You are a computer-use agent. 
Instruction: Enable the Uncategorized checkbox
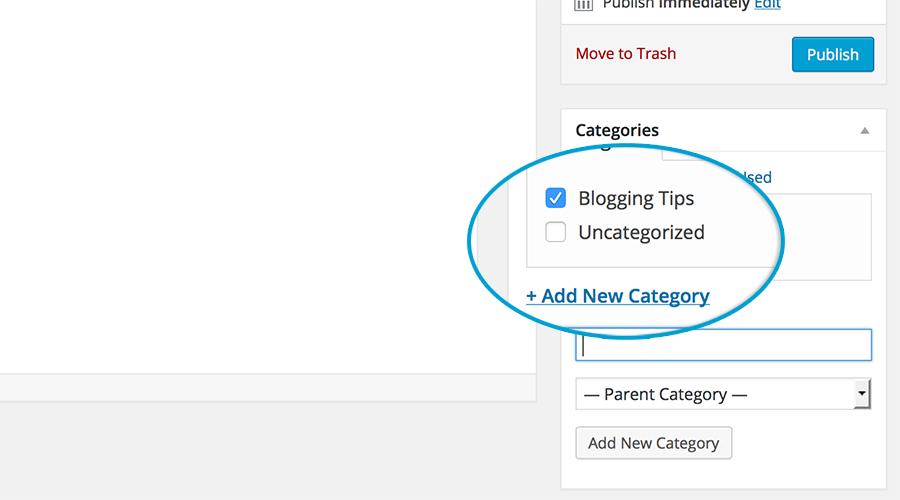556,232
